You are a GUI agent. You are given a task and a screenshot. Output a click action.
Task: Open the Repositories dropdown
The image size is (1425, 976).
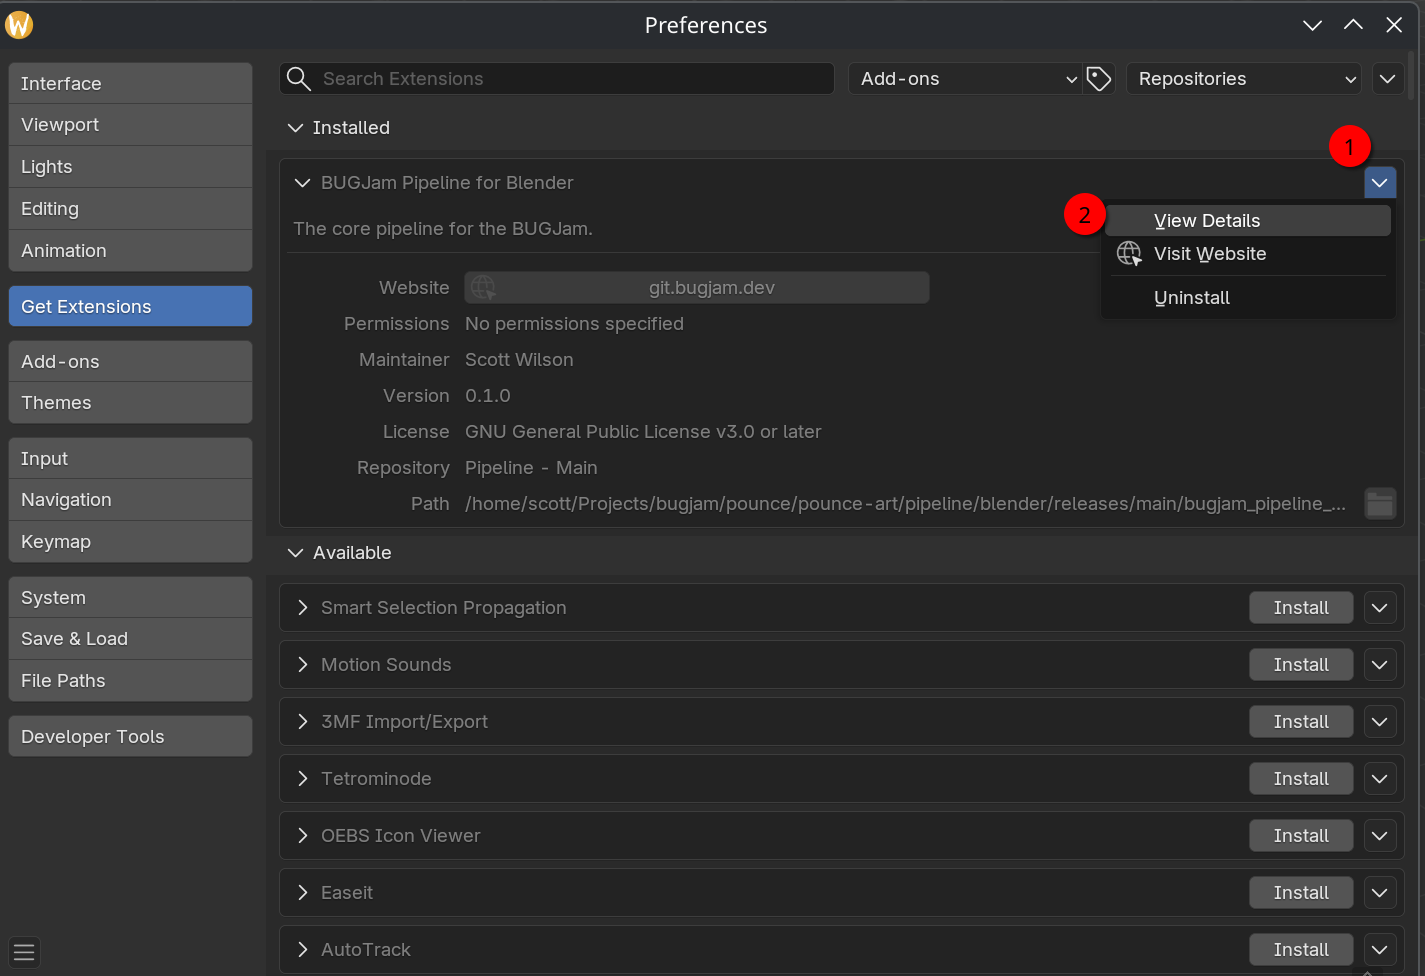coord(1244,79)
